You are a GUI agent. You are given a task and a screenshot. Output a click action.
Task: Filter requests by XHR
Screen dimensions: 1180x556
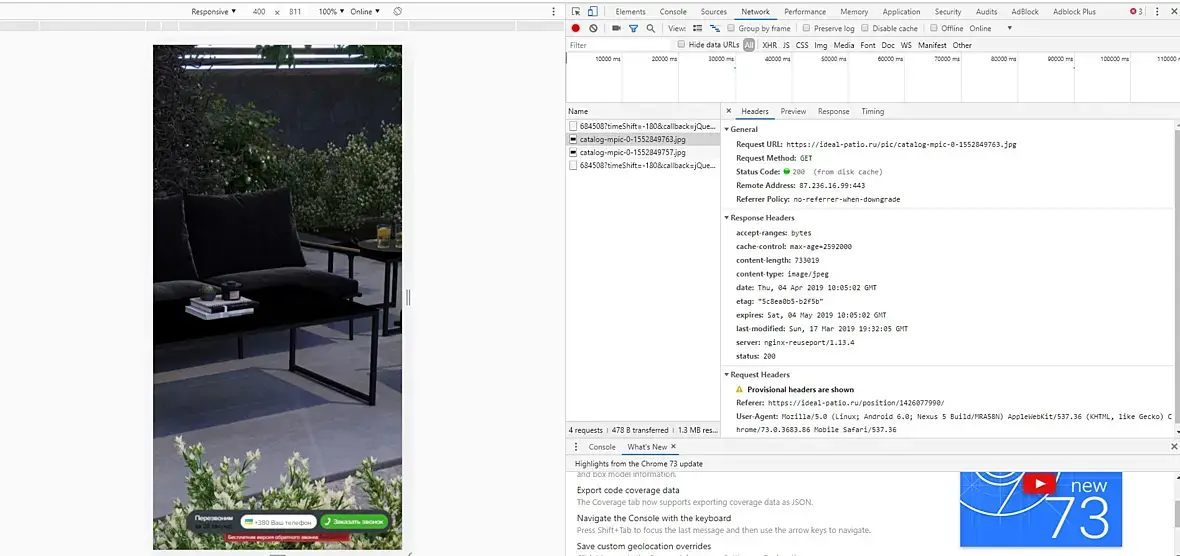(769, 45)
